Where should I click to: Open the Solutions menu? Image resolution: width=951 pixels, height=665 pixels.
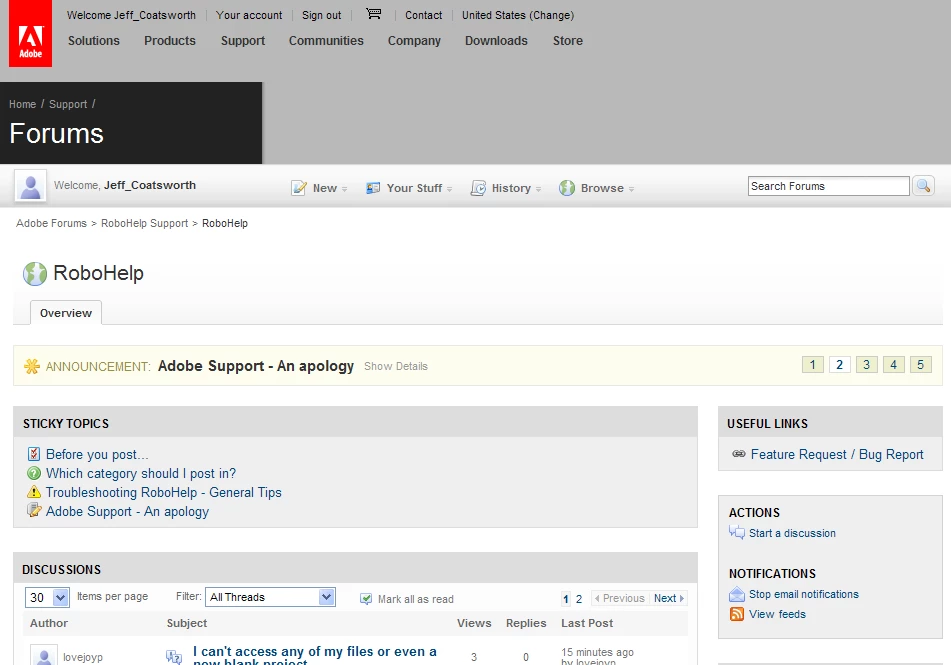click(x=94, y=41)
